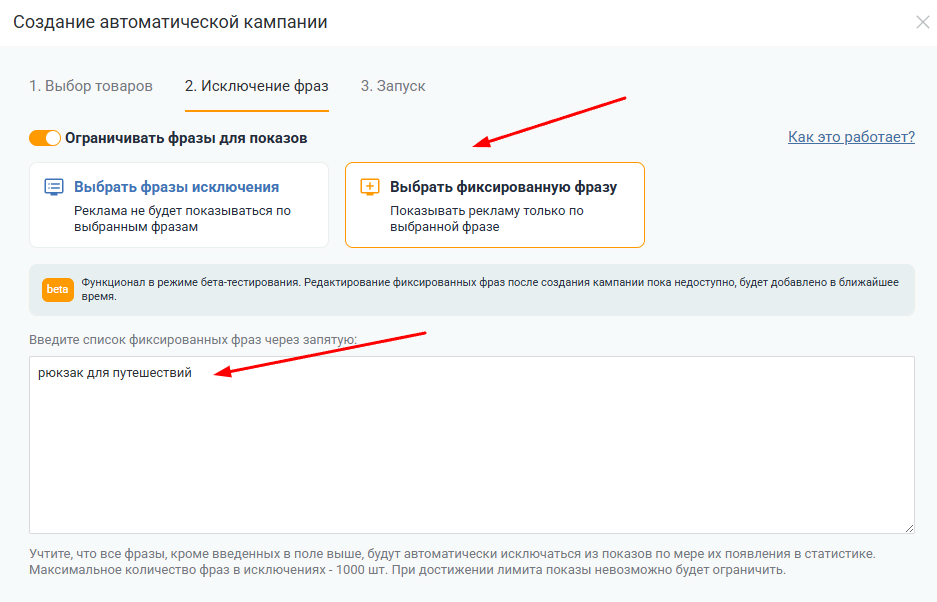This screenshot has width=937, height=602.
Task: Click the list icon for exclusion phrases
Action: click(x=54, y=187)
